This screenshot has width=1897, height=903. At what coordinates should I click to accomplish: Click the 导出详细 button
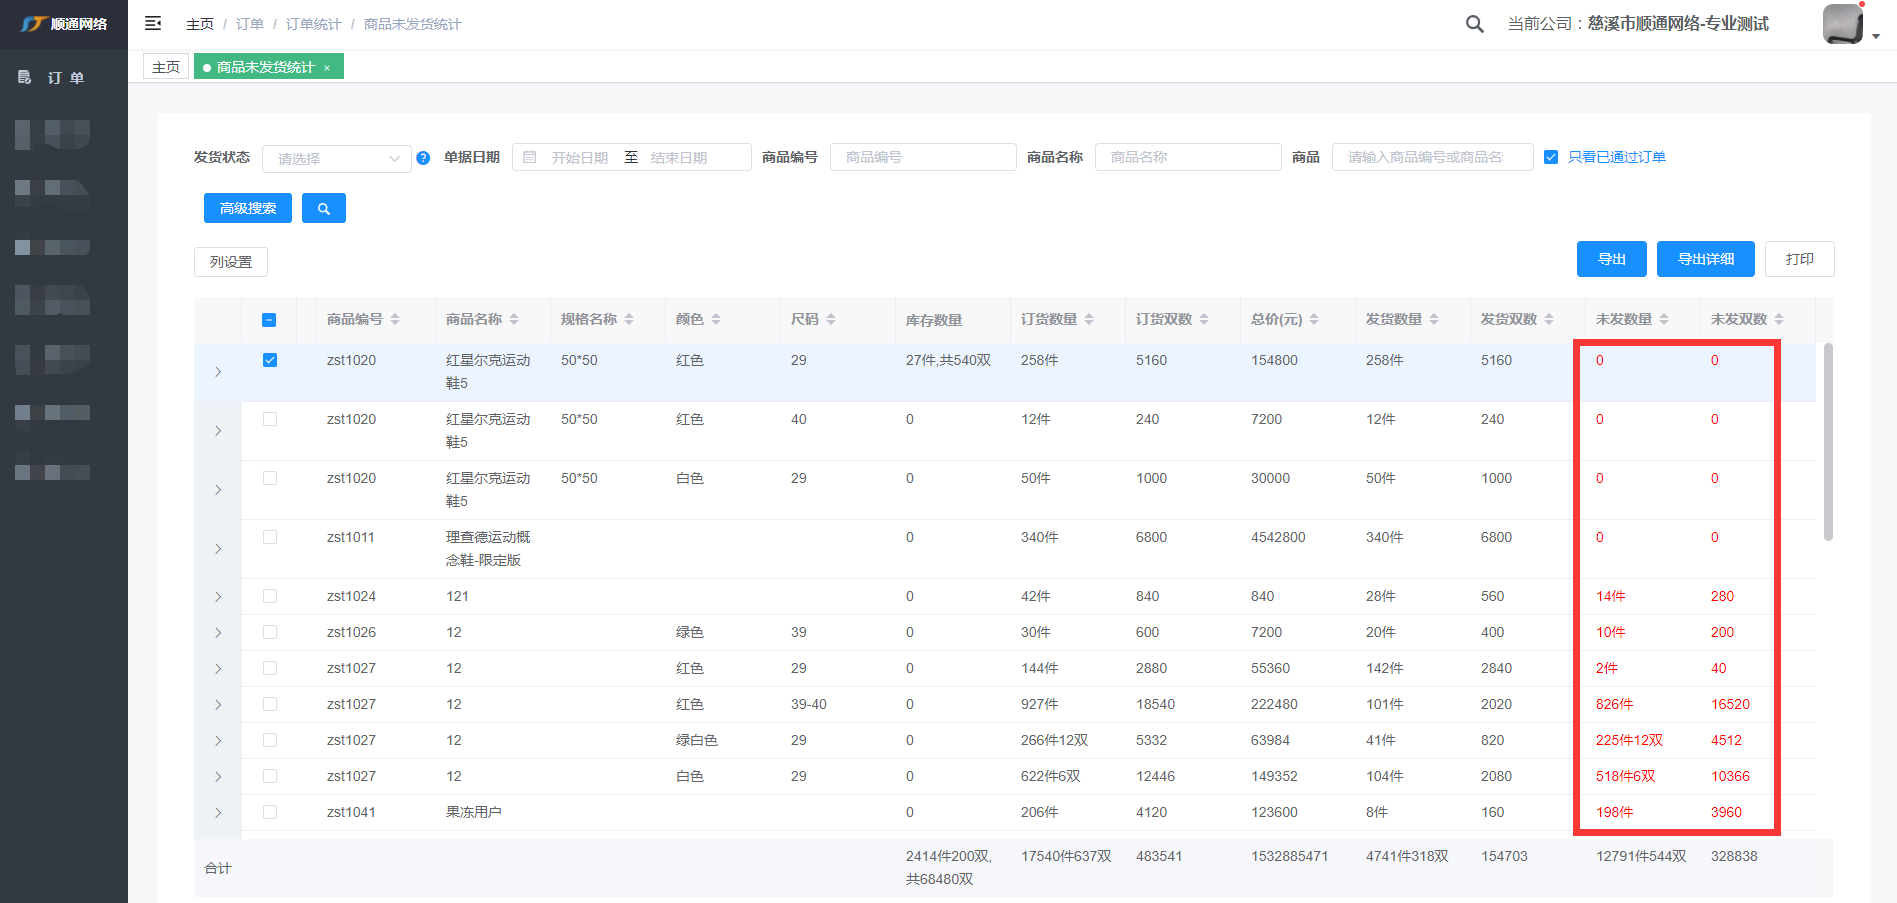pyautogui.click(x=1705, y=259)
